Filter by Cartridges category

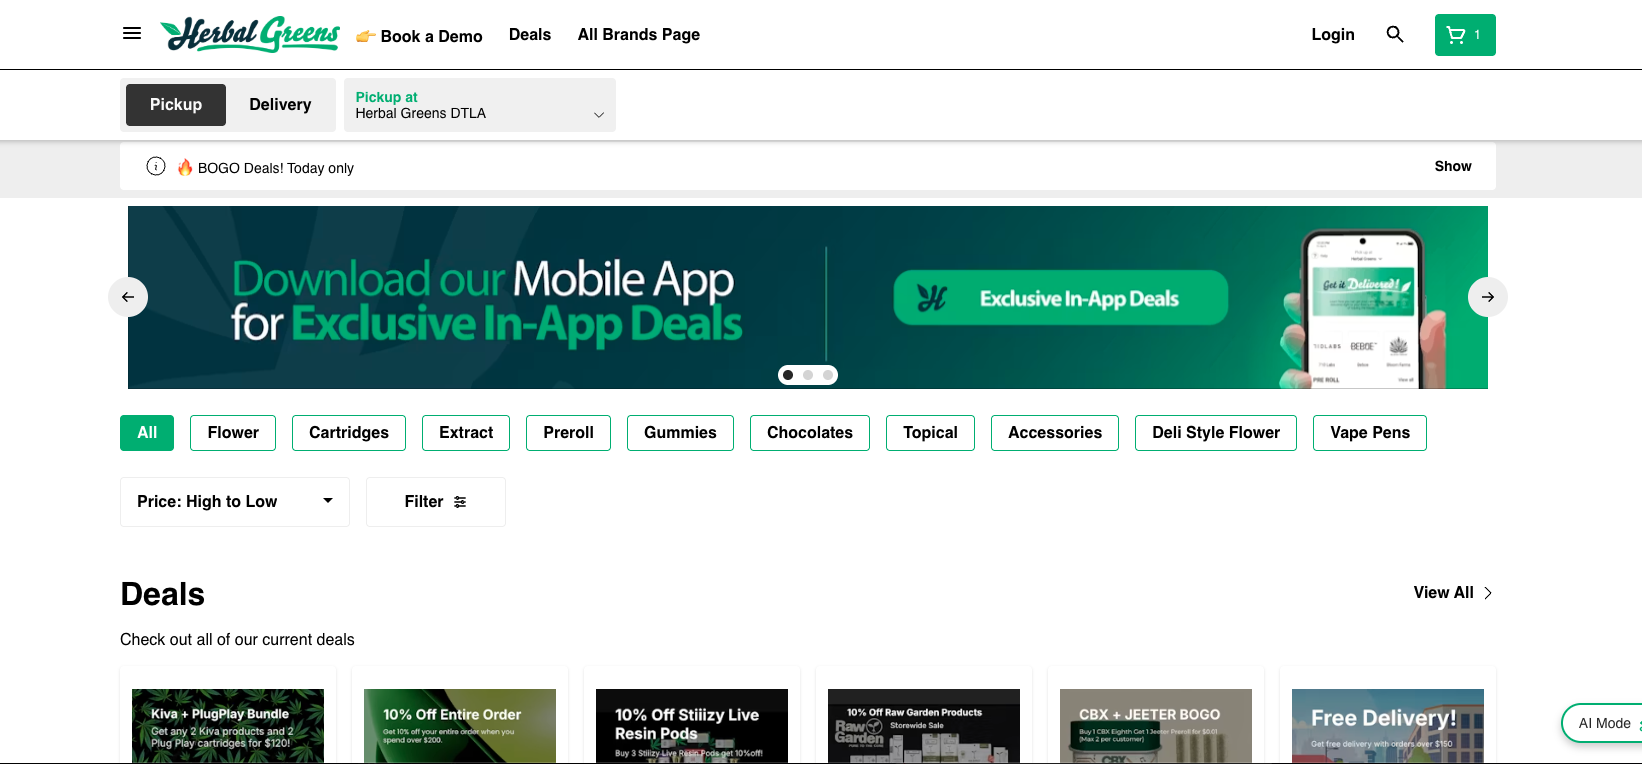click(x=349, y=433)
